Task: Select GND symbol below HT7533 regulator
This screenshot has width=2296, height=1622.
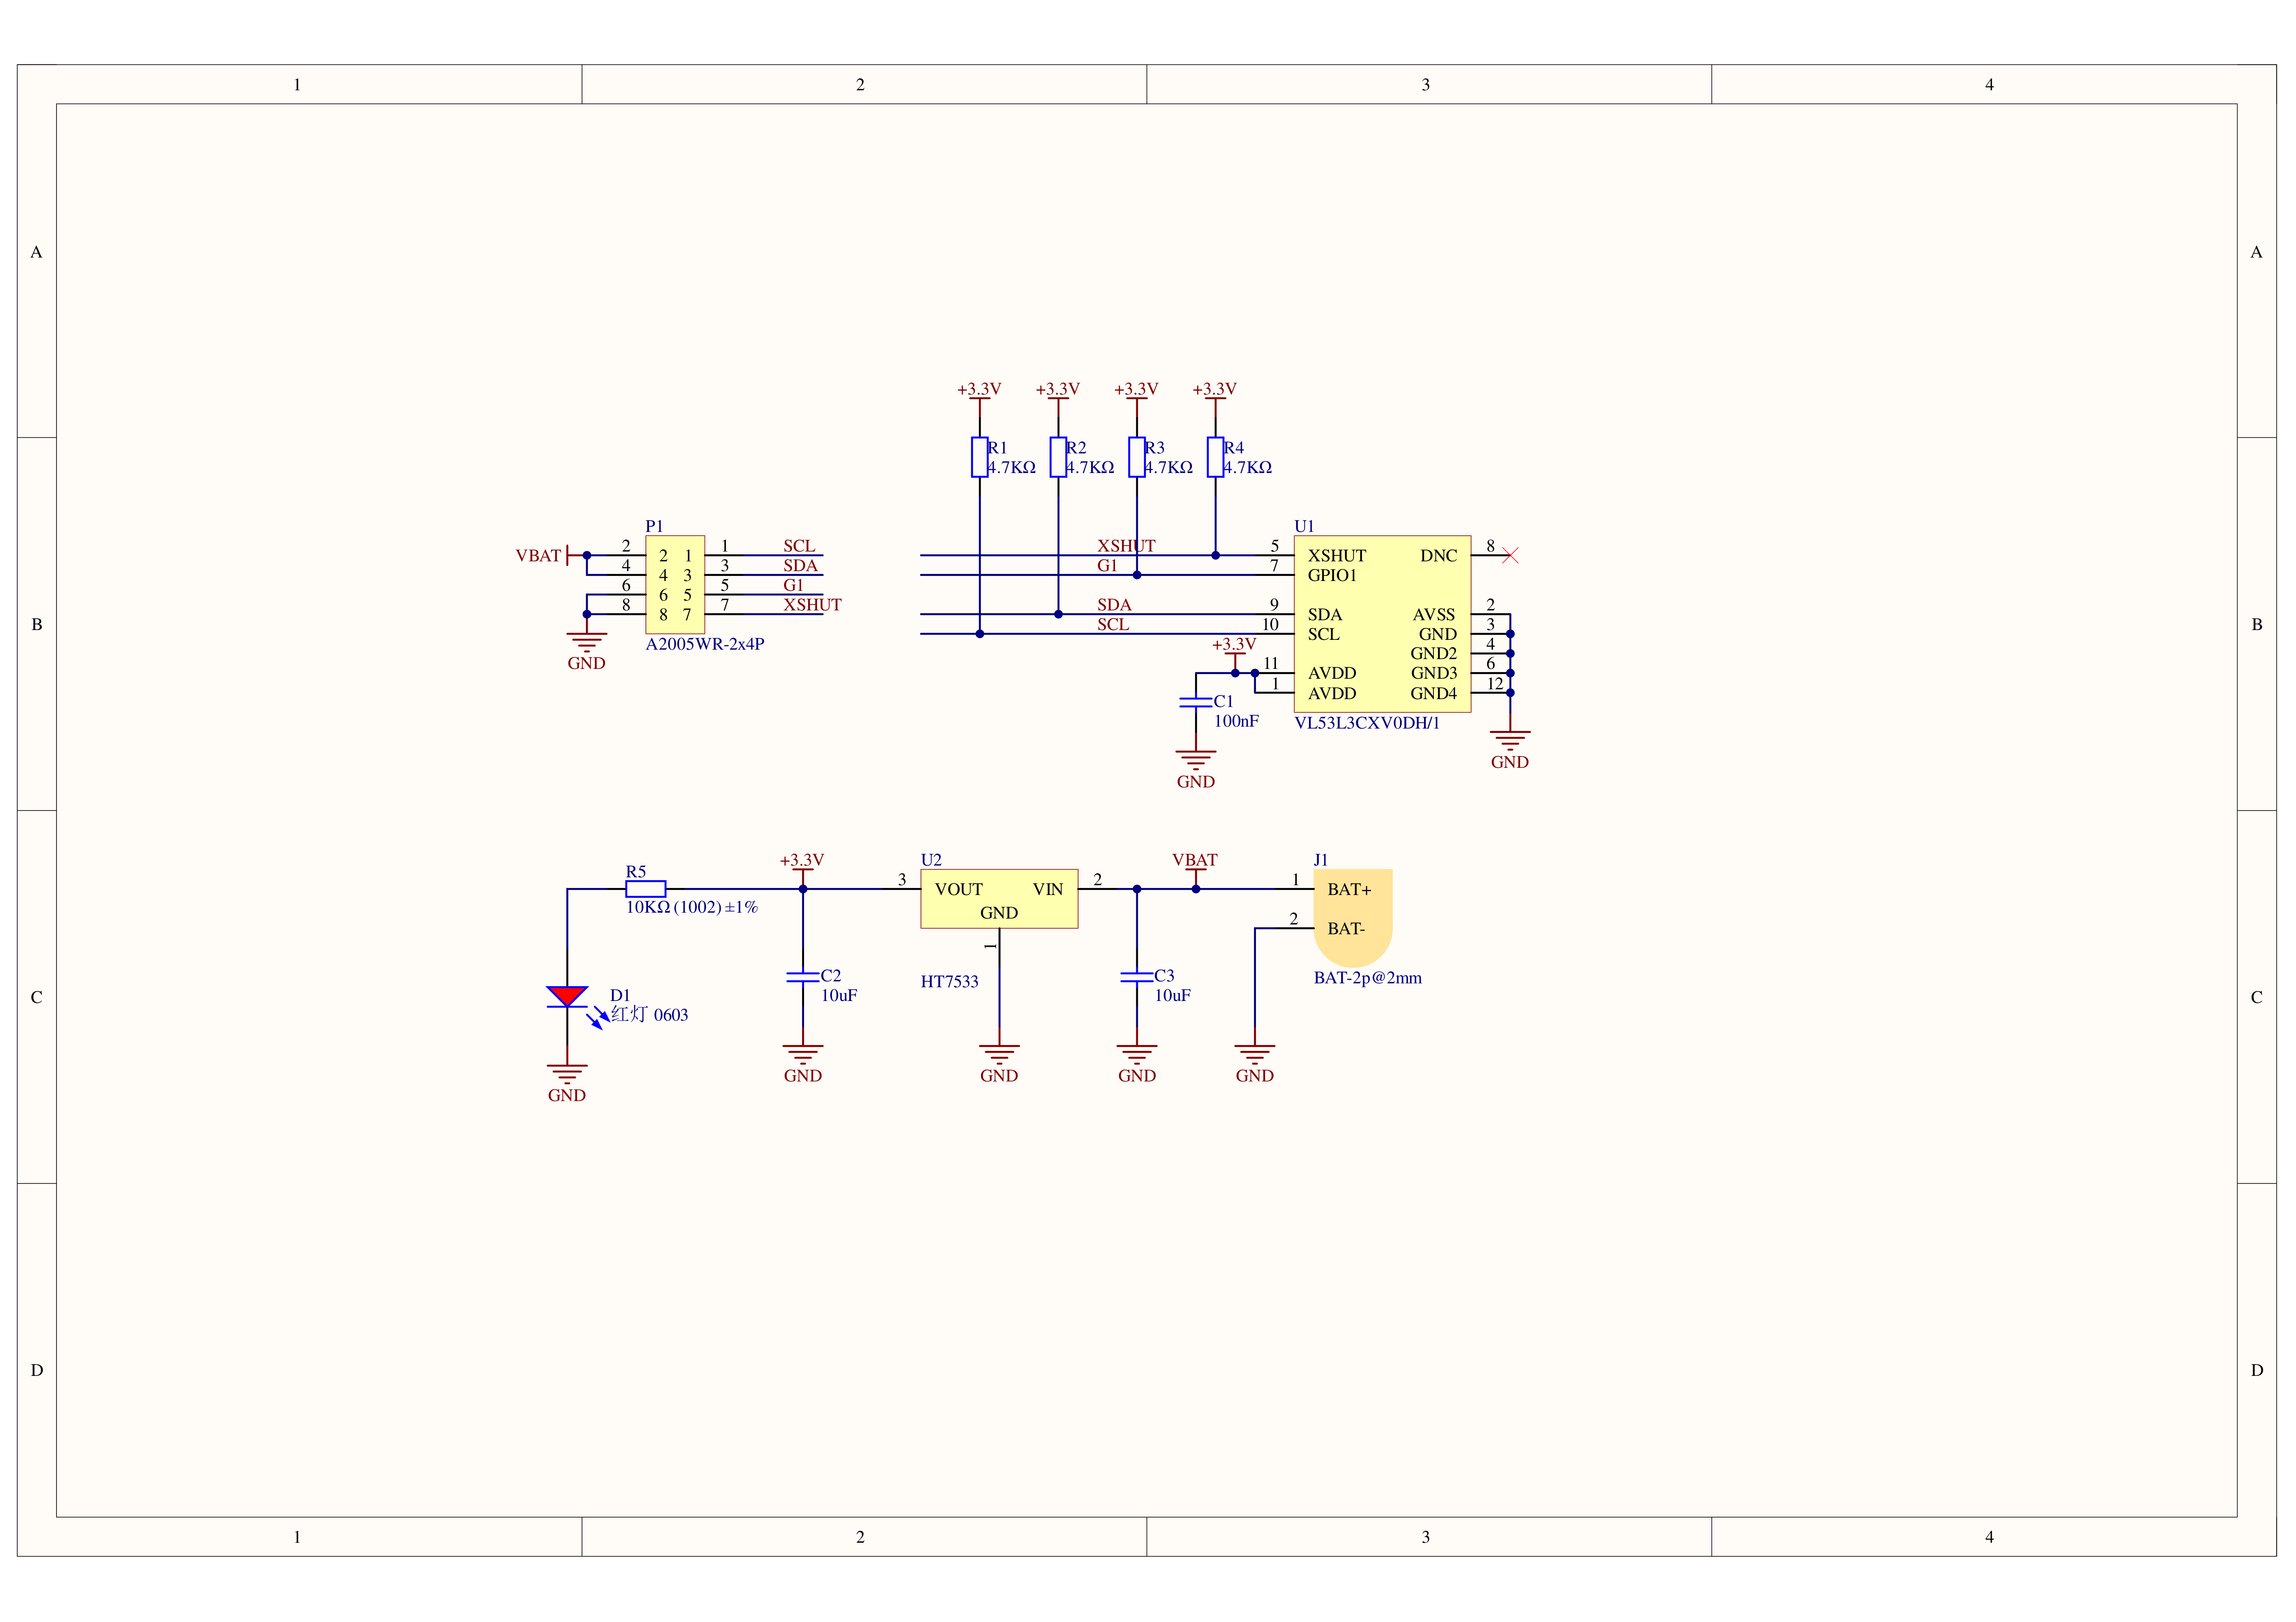Action: [999, 1055]
